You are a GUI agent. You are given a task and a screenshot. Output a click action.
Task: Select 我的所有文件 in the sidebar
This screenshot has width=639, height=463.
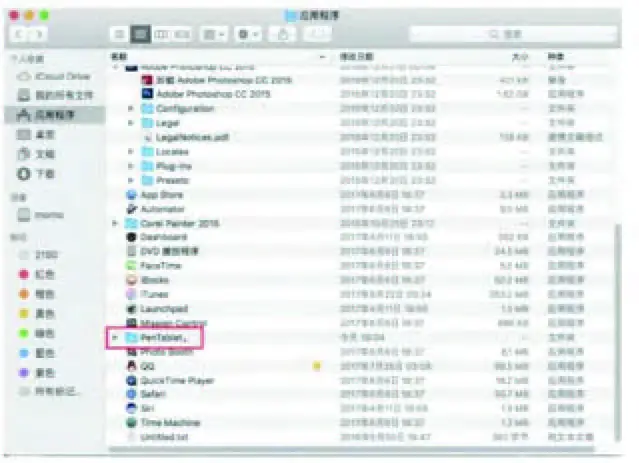click(55, 95)
